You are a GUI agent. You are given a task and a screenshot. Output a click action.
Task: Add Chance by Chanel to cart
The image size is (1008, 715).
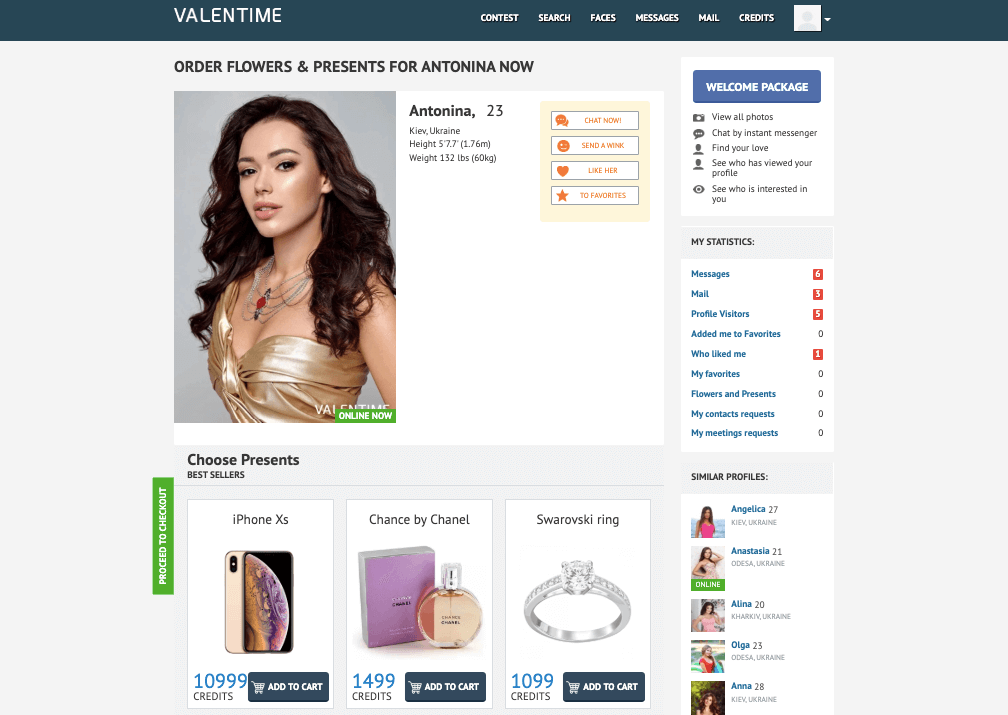point(446,687)
